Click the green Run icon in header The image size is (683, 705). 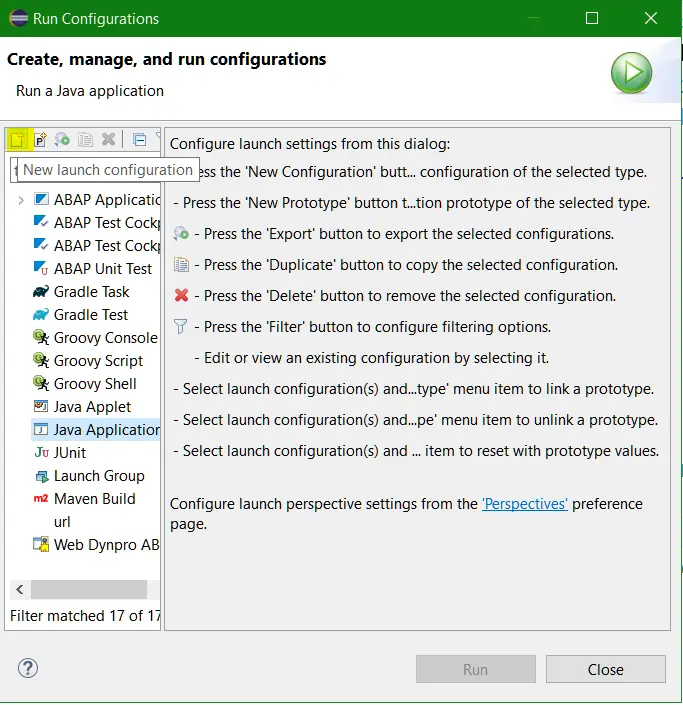tap(631, 74)
